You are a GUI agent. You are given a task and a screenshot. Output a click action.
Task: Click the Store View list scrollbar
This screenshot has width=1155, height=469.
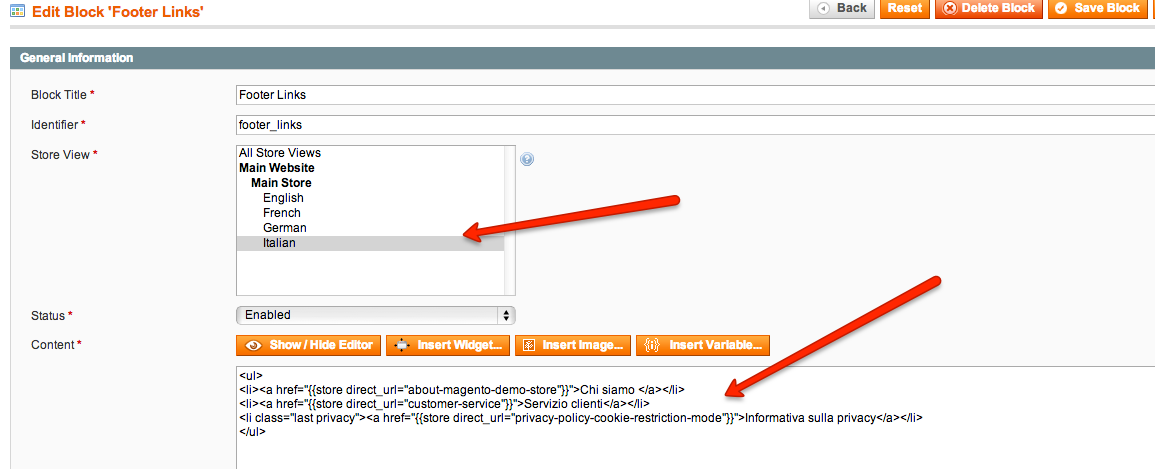click(x=509, y=220)
